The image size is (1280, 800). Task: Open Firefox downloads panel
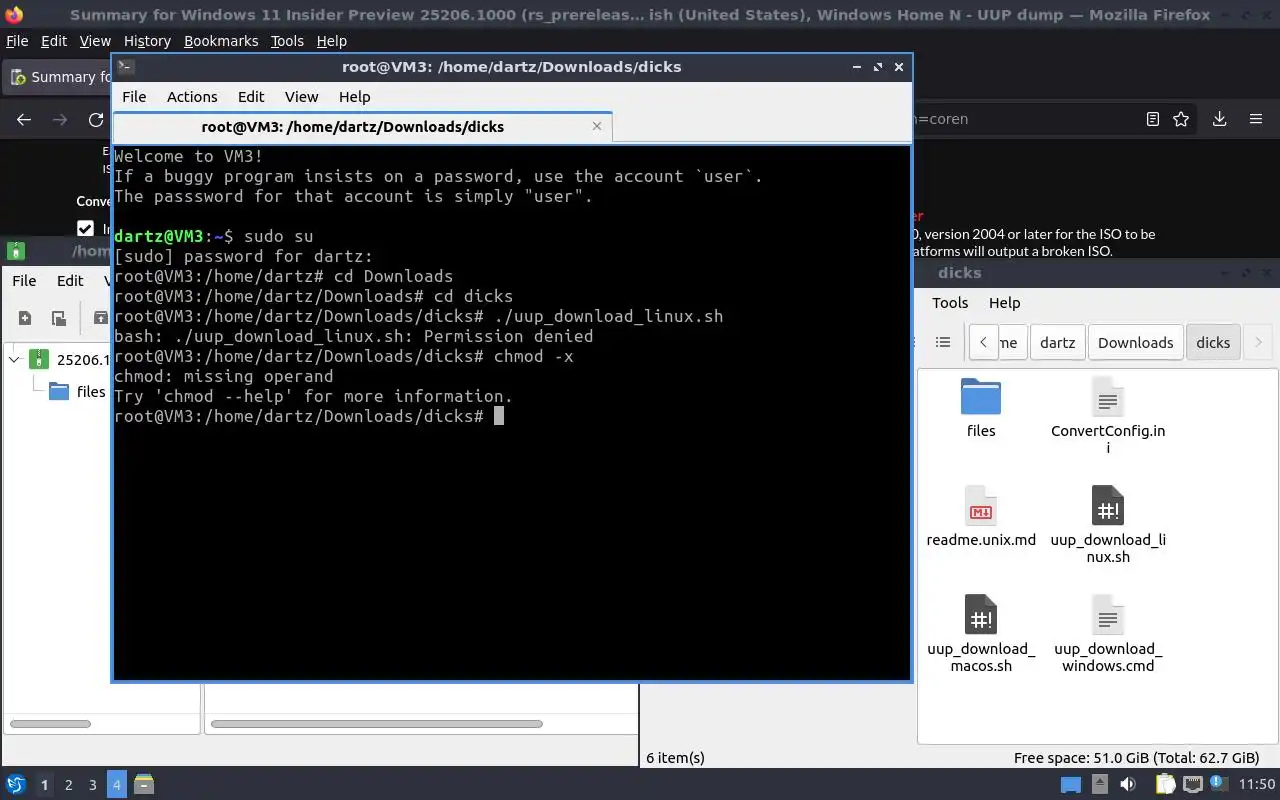(x=1219, y=119)
